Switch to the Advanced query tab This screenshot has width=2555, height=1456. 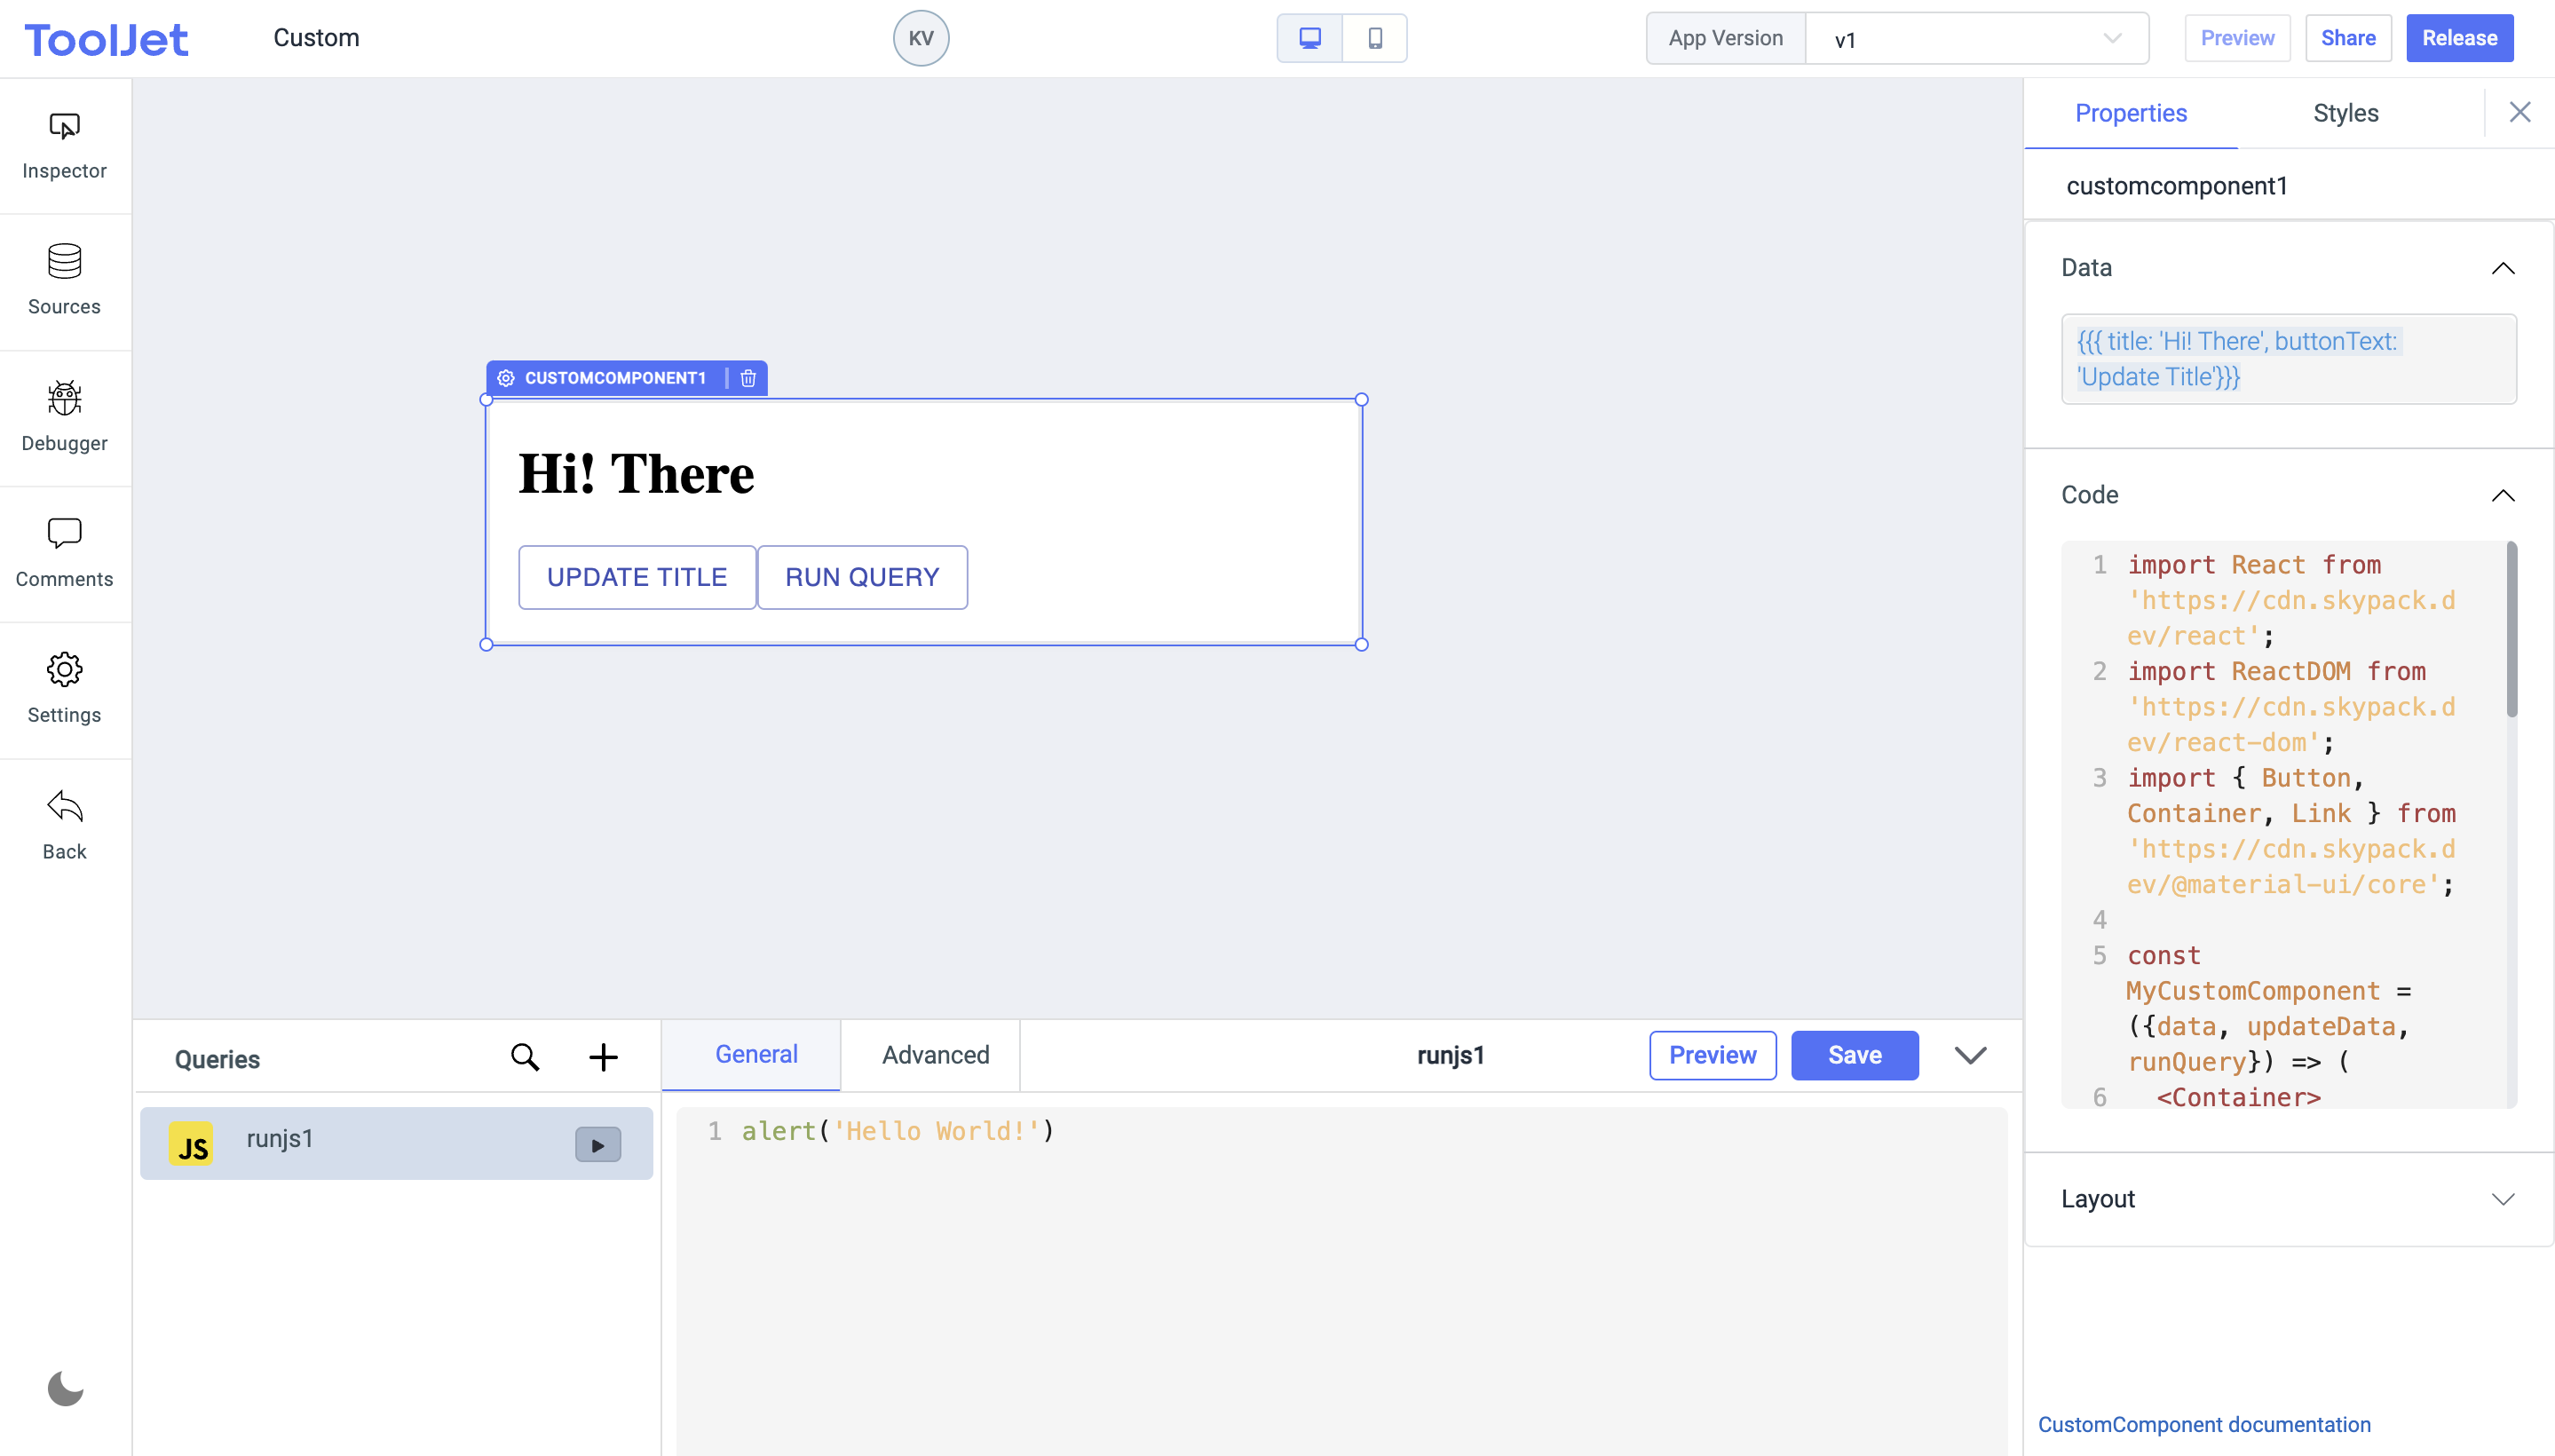pyautogui.click(x=936, y=1055)
